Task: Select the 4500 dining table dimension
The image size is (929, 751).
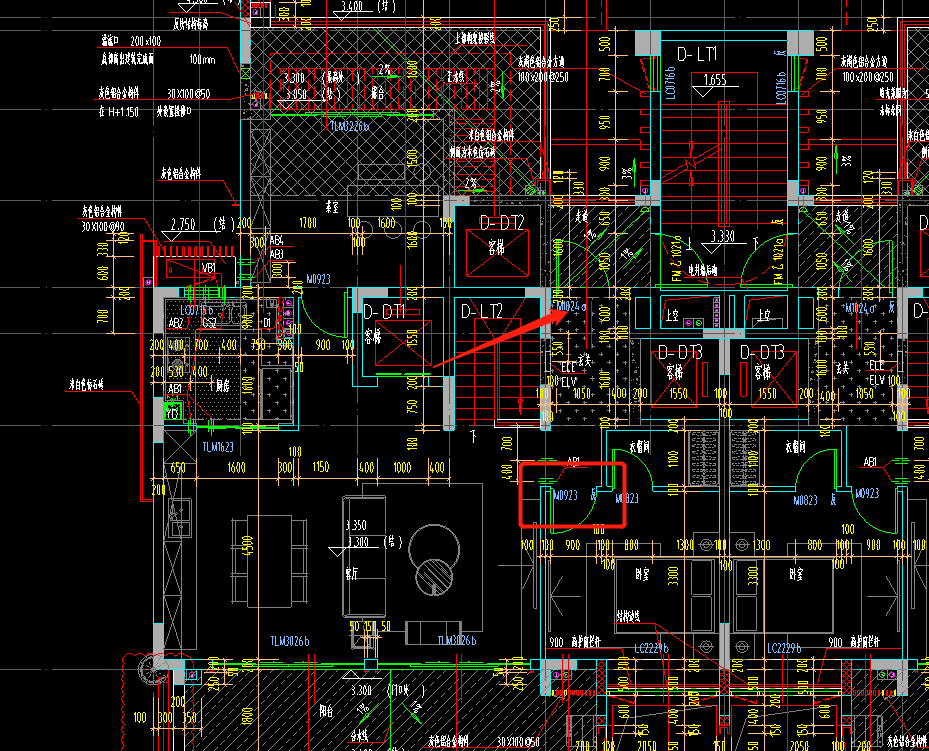Action: coord(248,545)
